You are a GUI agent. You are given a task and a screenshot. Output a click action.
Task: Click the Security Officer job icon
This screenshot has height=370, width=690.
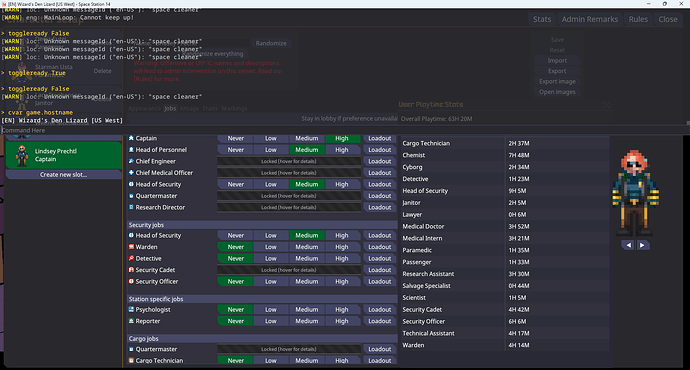click(x=131, y=282)
